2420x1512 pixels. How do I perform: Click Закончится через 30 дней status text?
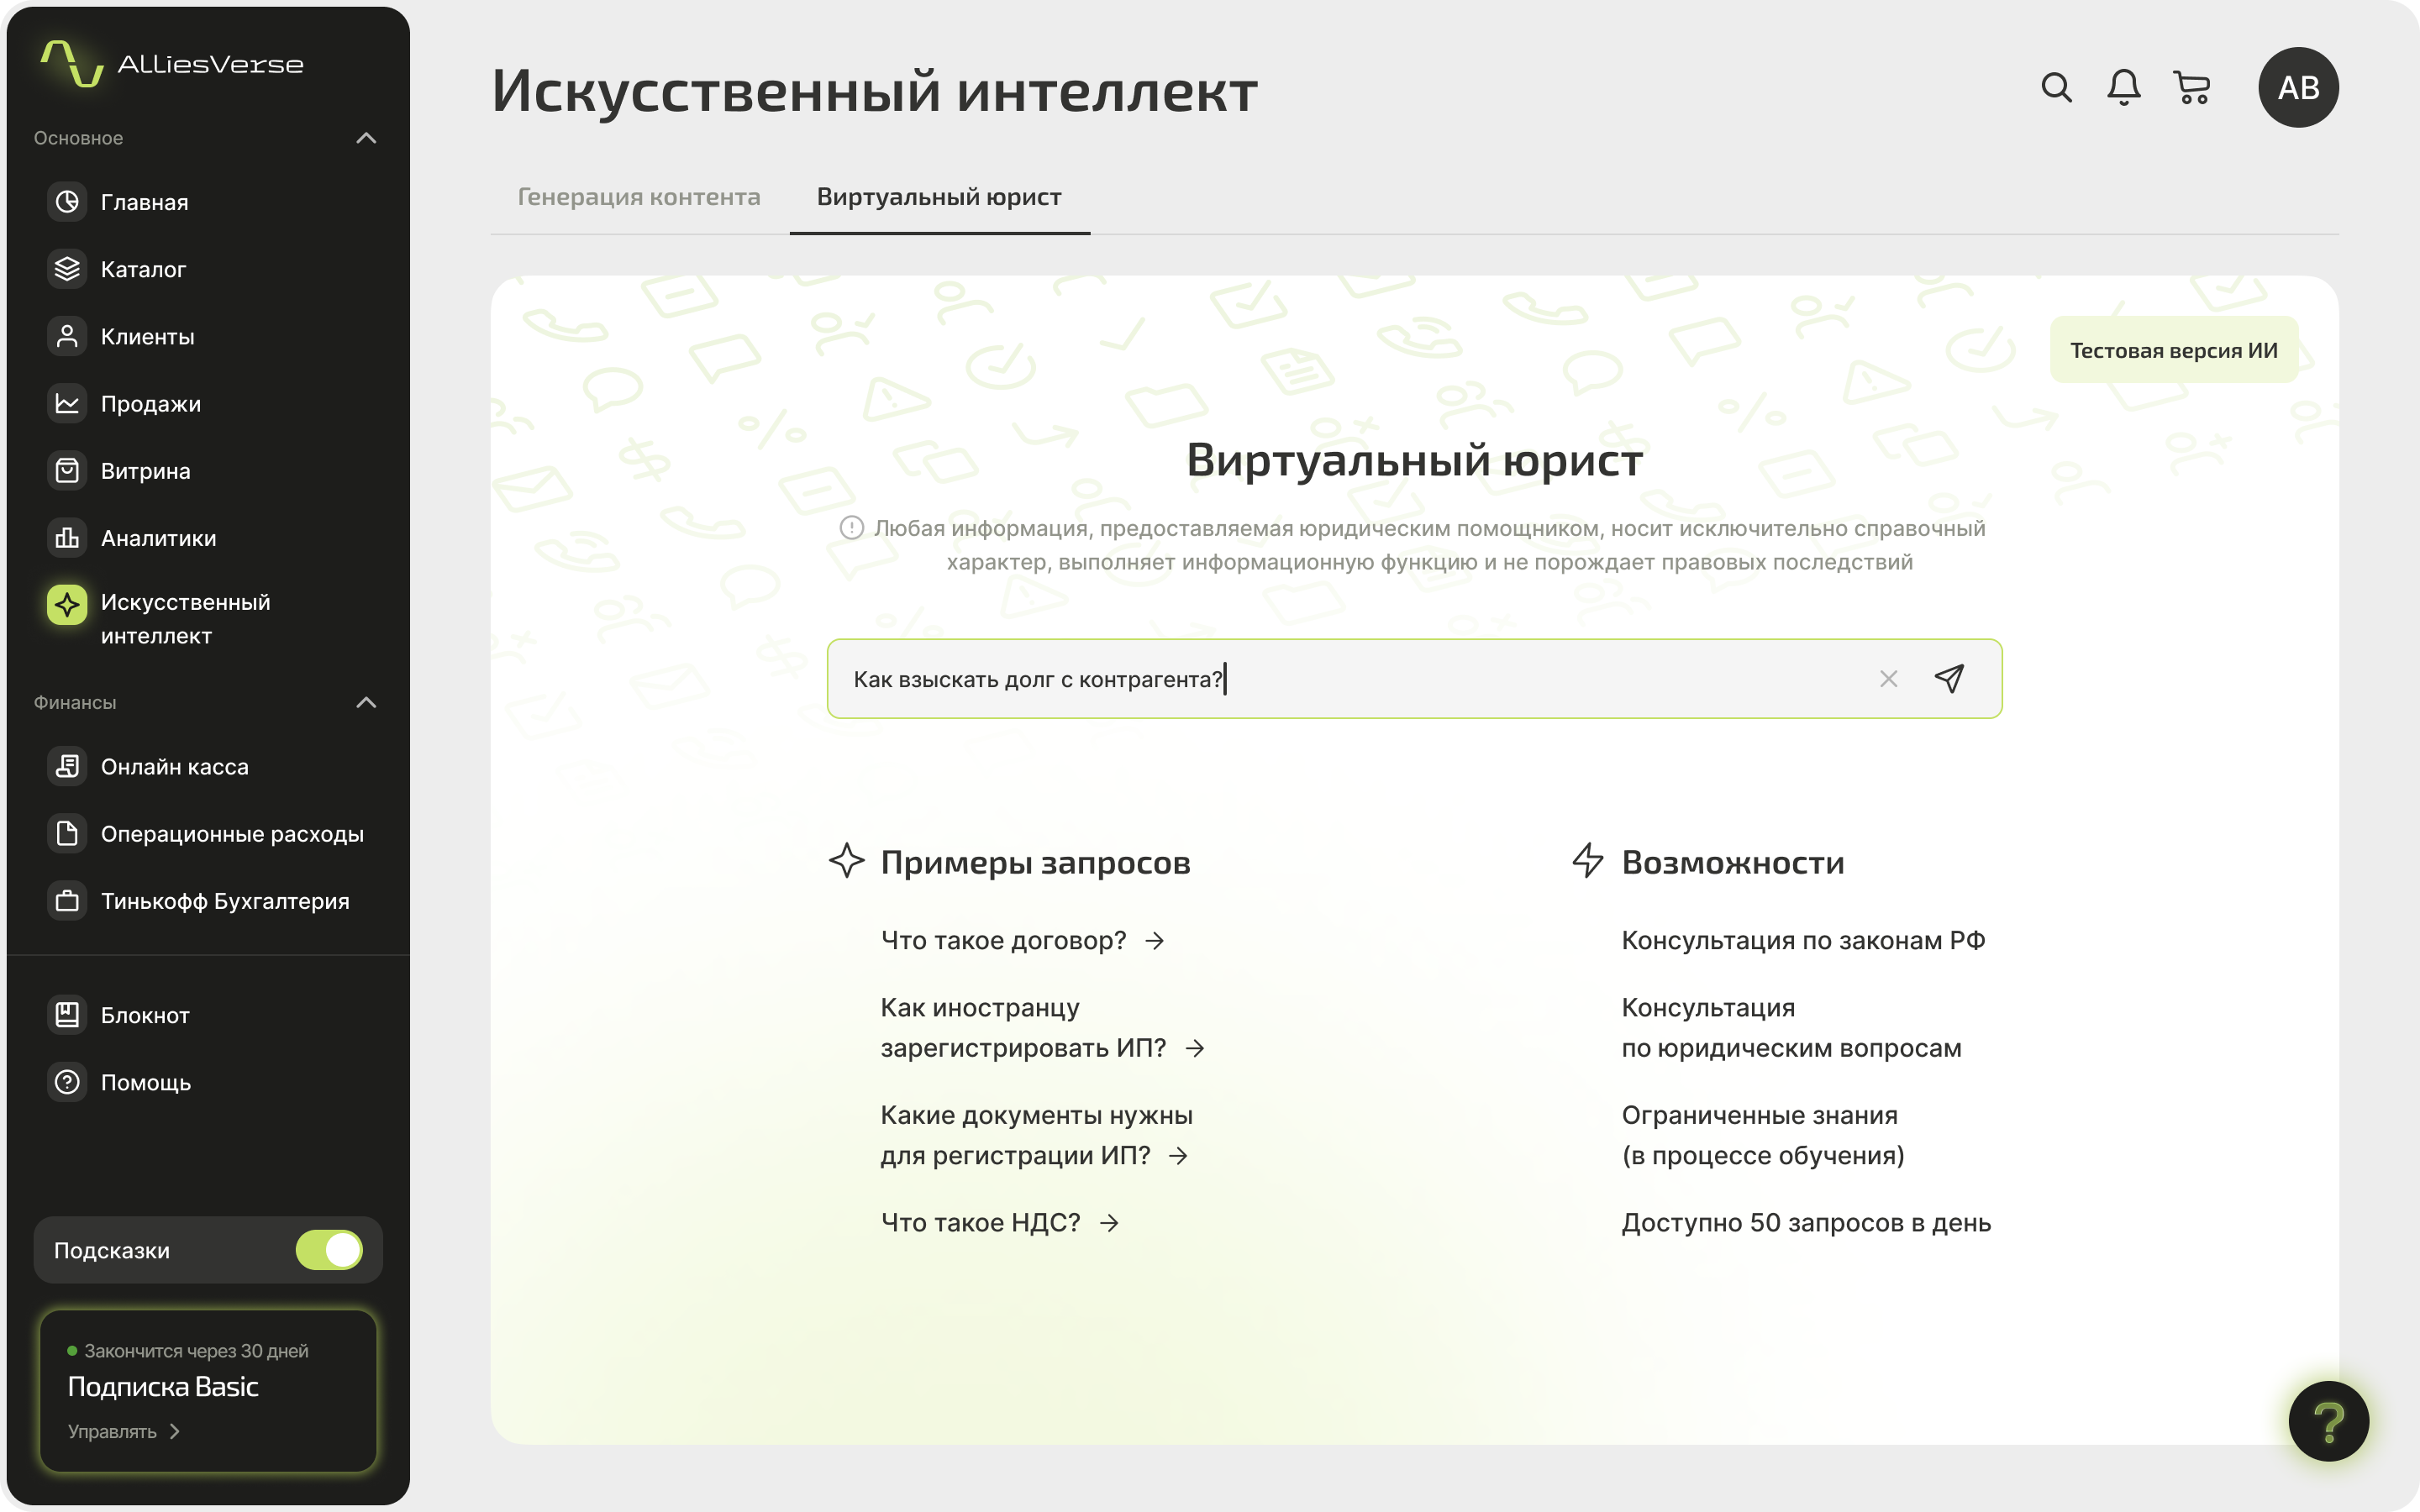pyautogui.click(x=196, y=1351)
